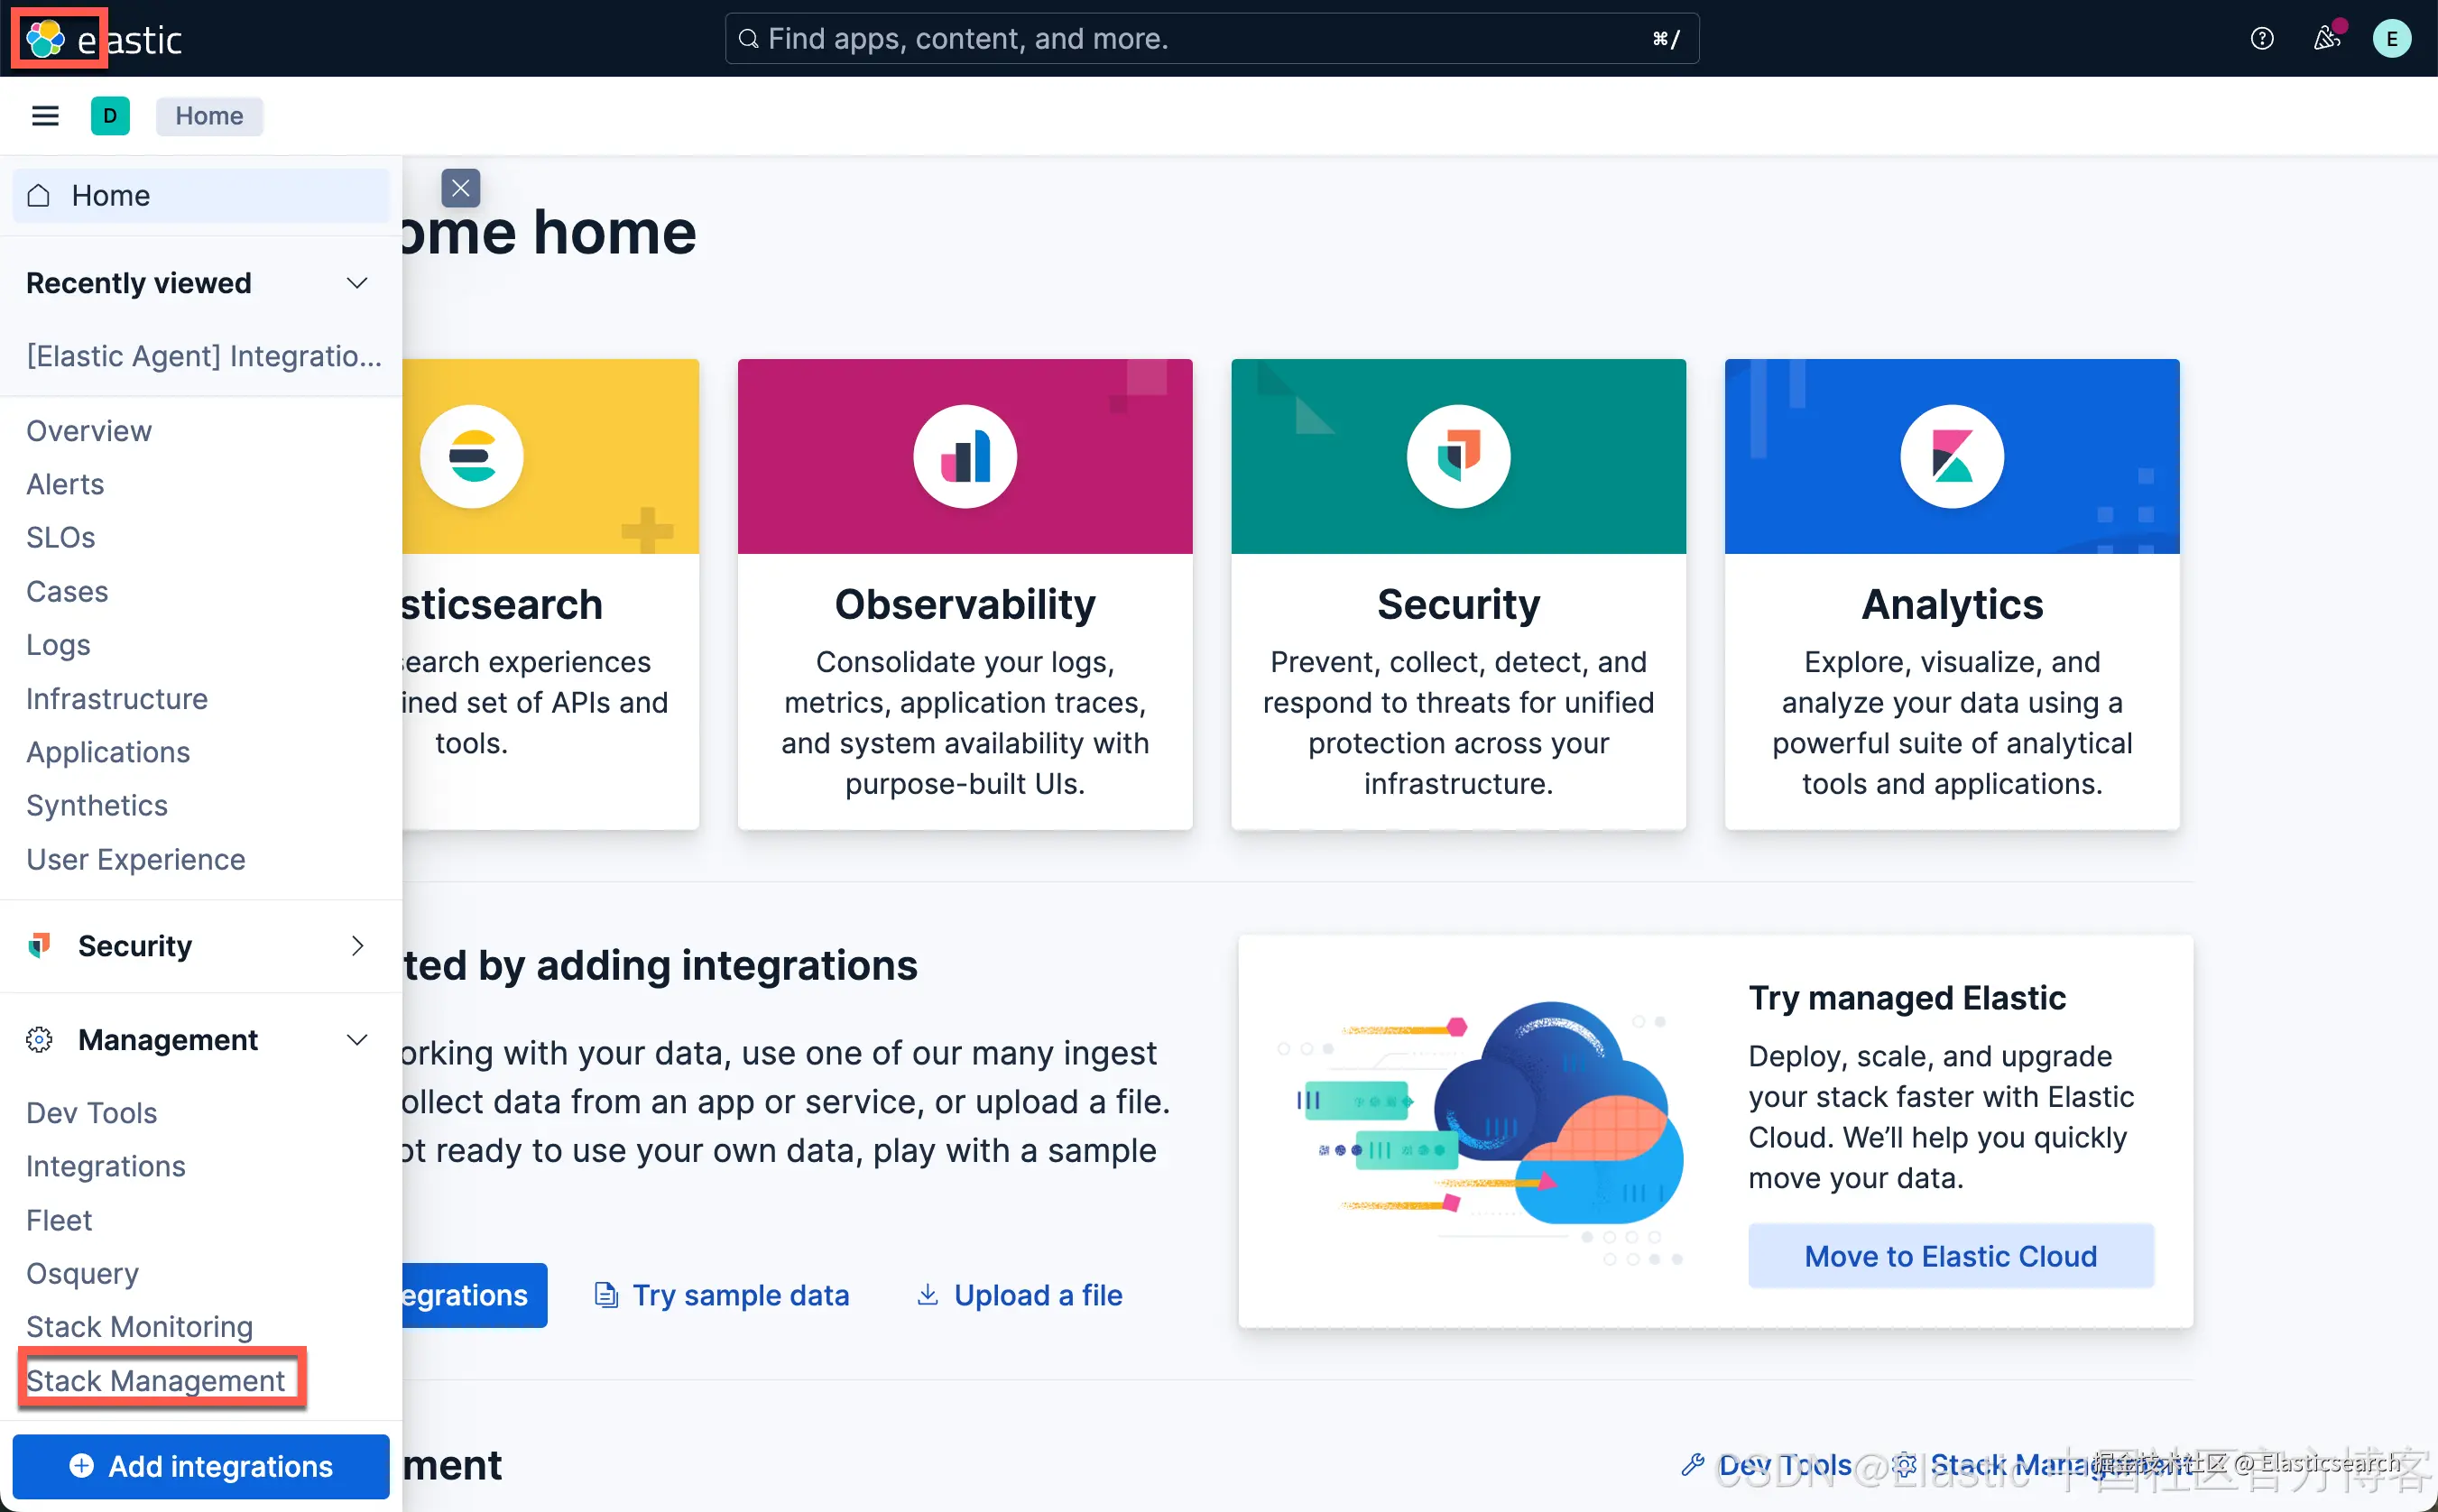Go to Fleet in sidebar
This screenshot has width=2438, height=1512.
coord(59,1220)
